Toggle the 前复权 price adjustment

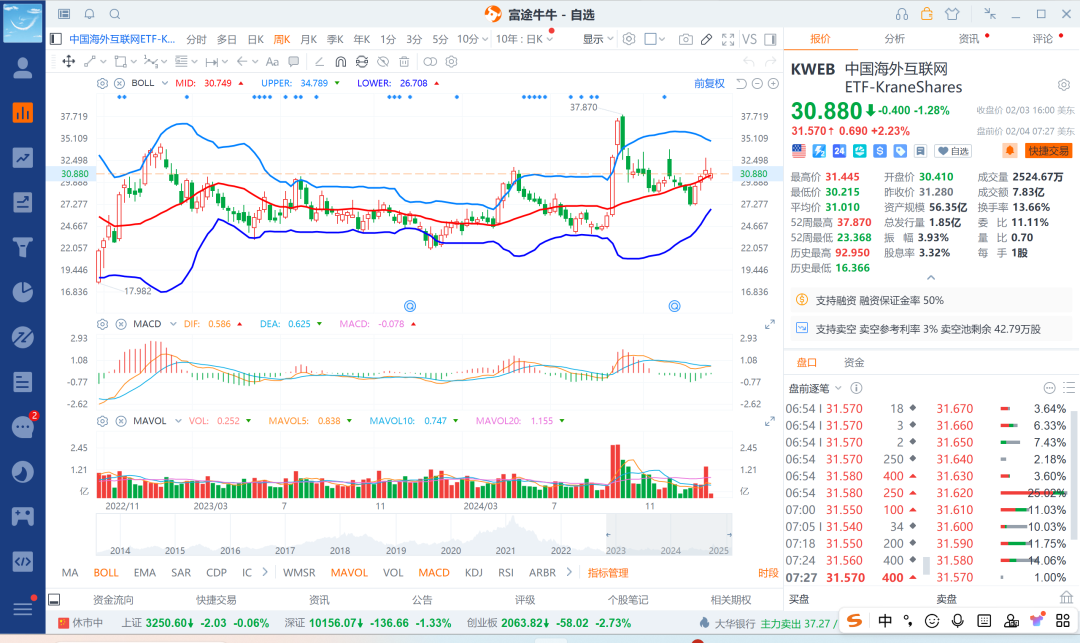point(709,83)
